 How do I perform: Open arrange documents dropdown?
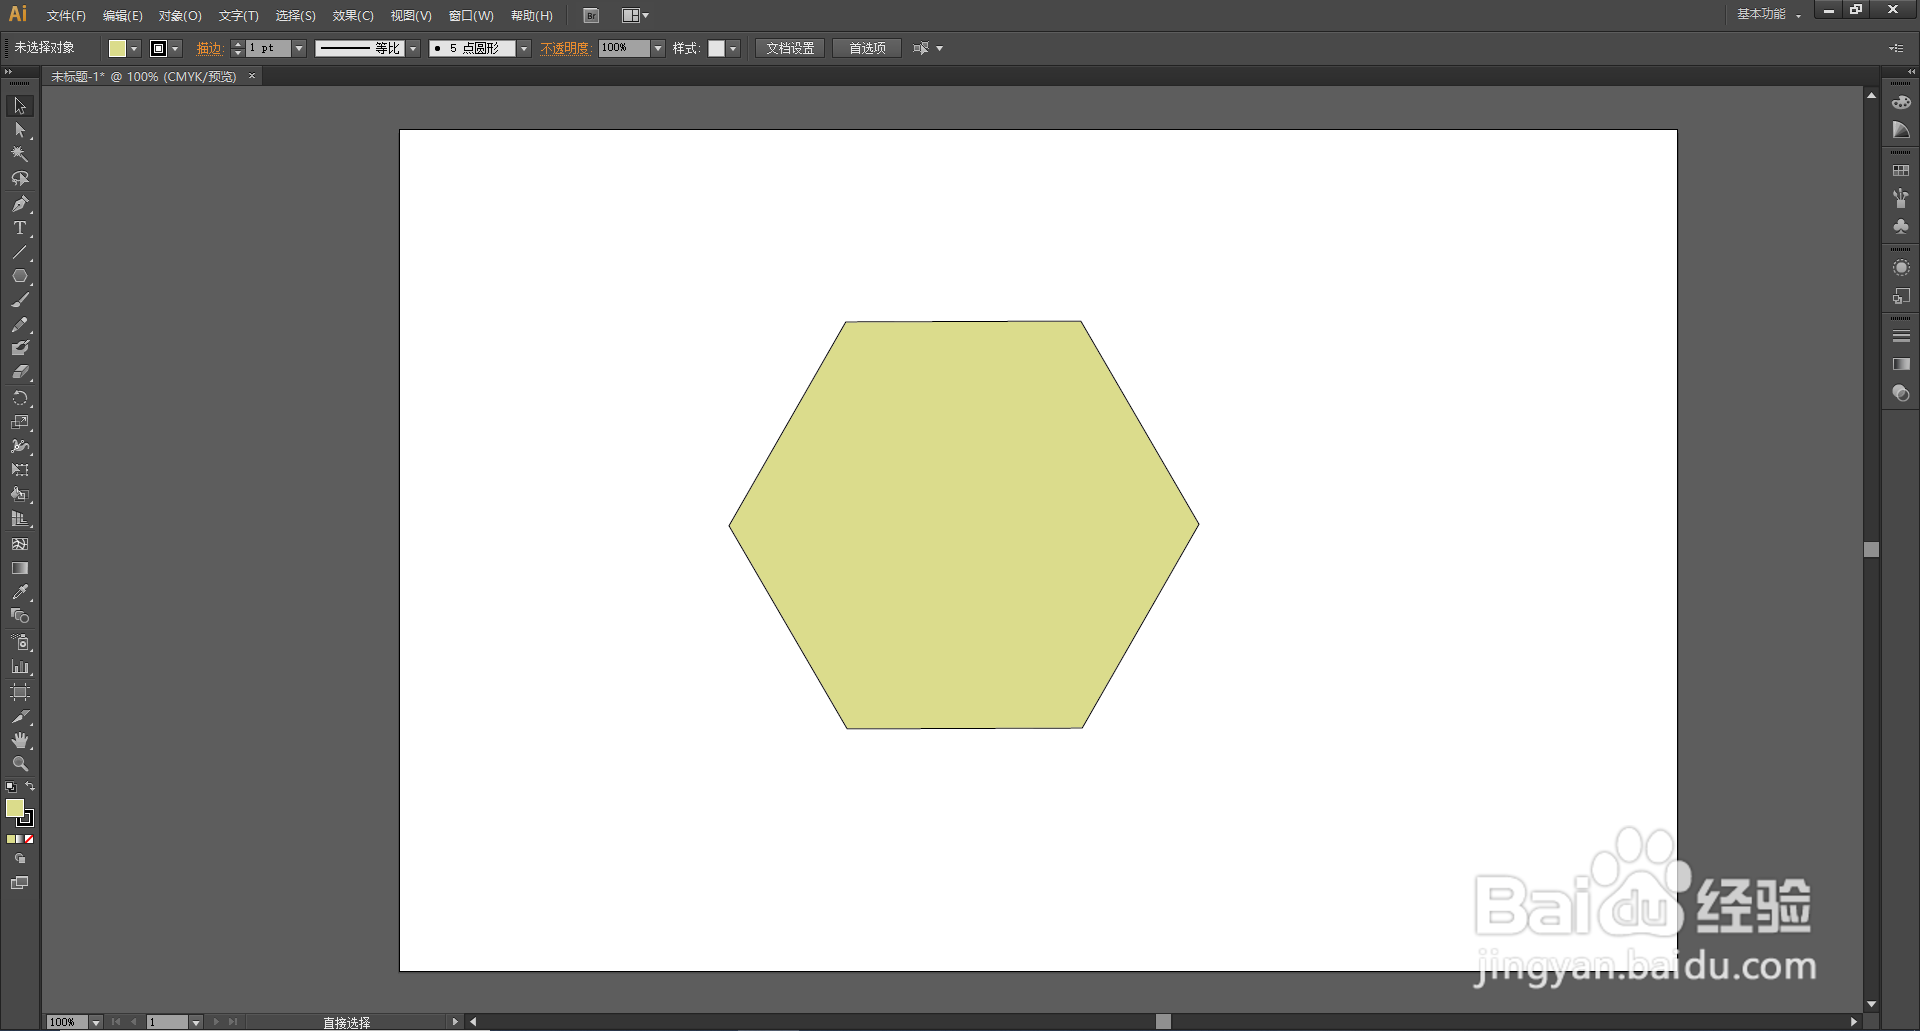pyautogui.click(x=635, y=16)
